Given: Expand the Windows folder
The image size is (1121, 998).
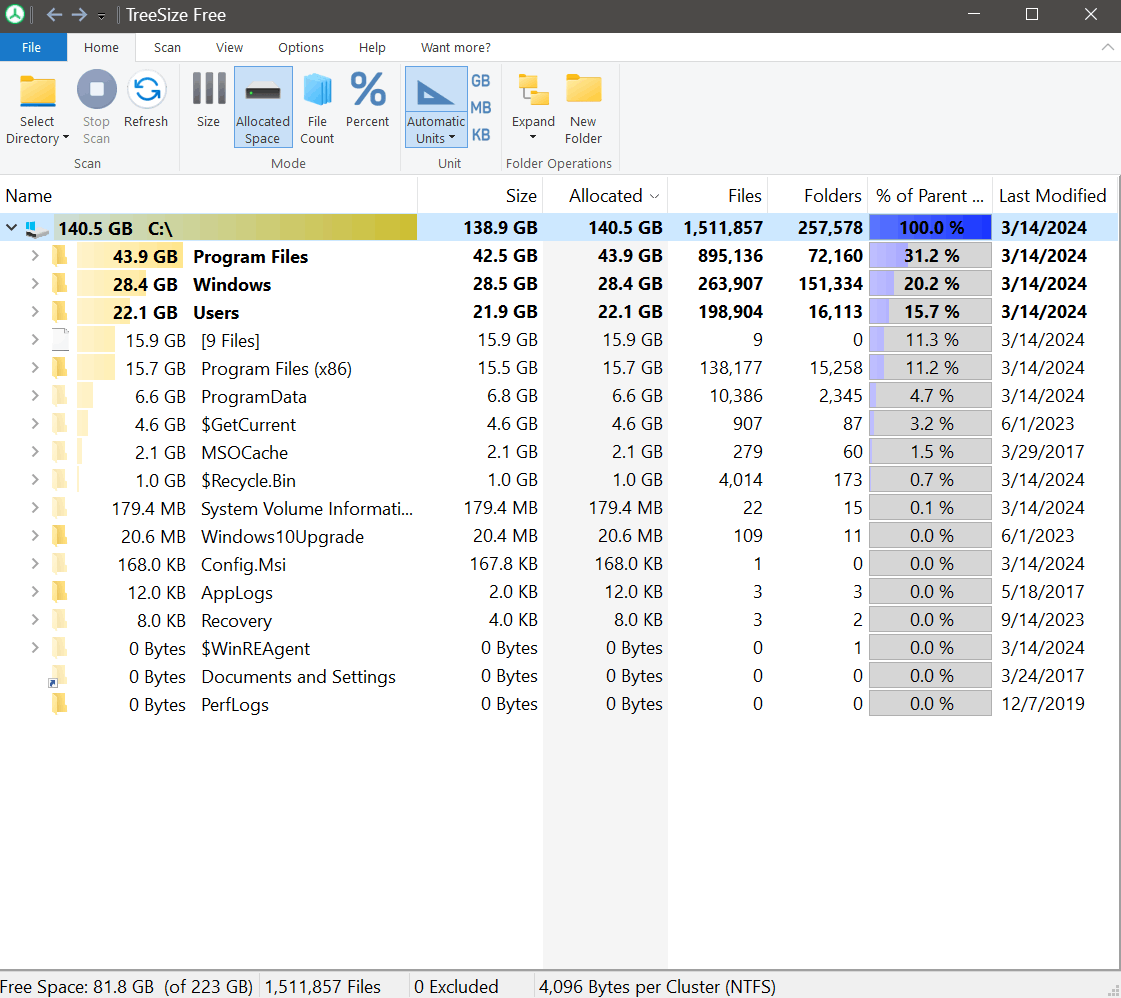Looking at the screenshot, I should [x=35, y=284].
